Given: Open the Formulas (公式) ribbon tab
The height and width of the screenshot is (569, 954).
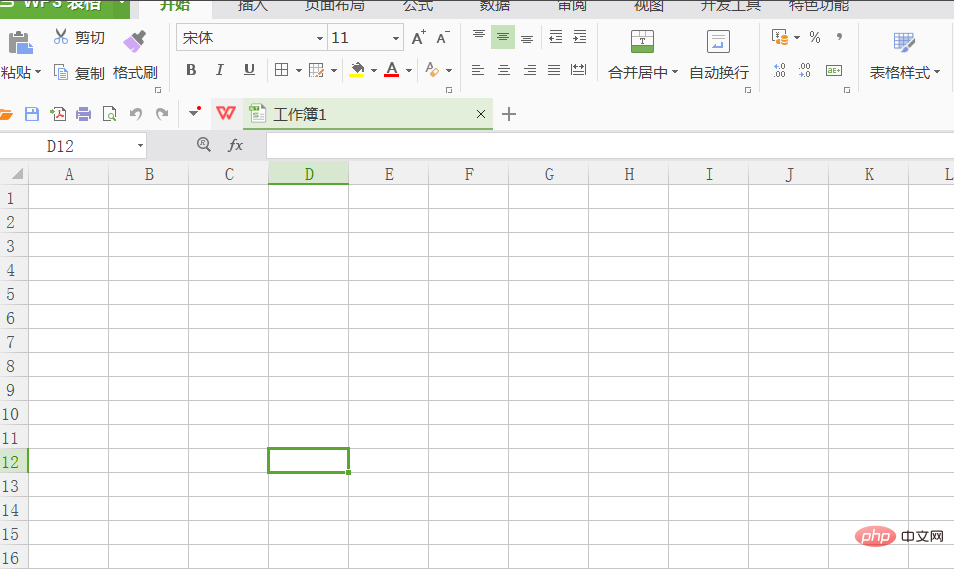Looking at the screenshot, I should point(418,6).
